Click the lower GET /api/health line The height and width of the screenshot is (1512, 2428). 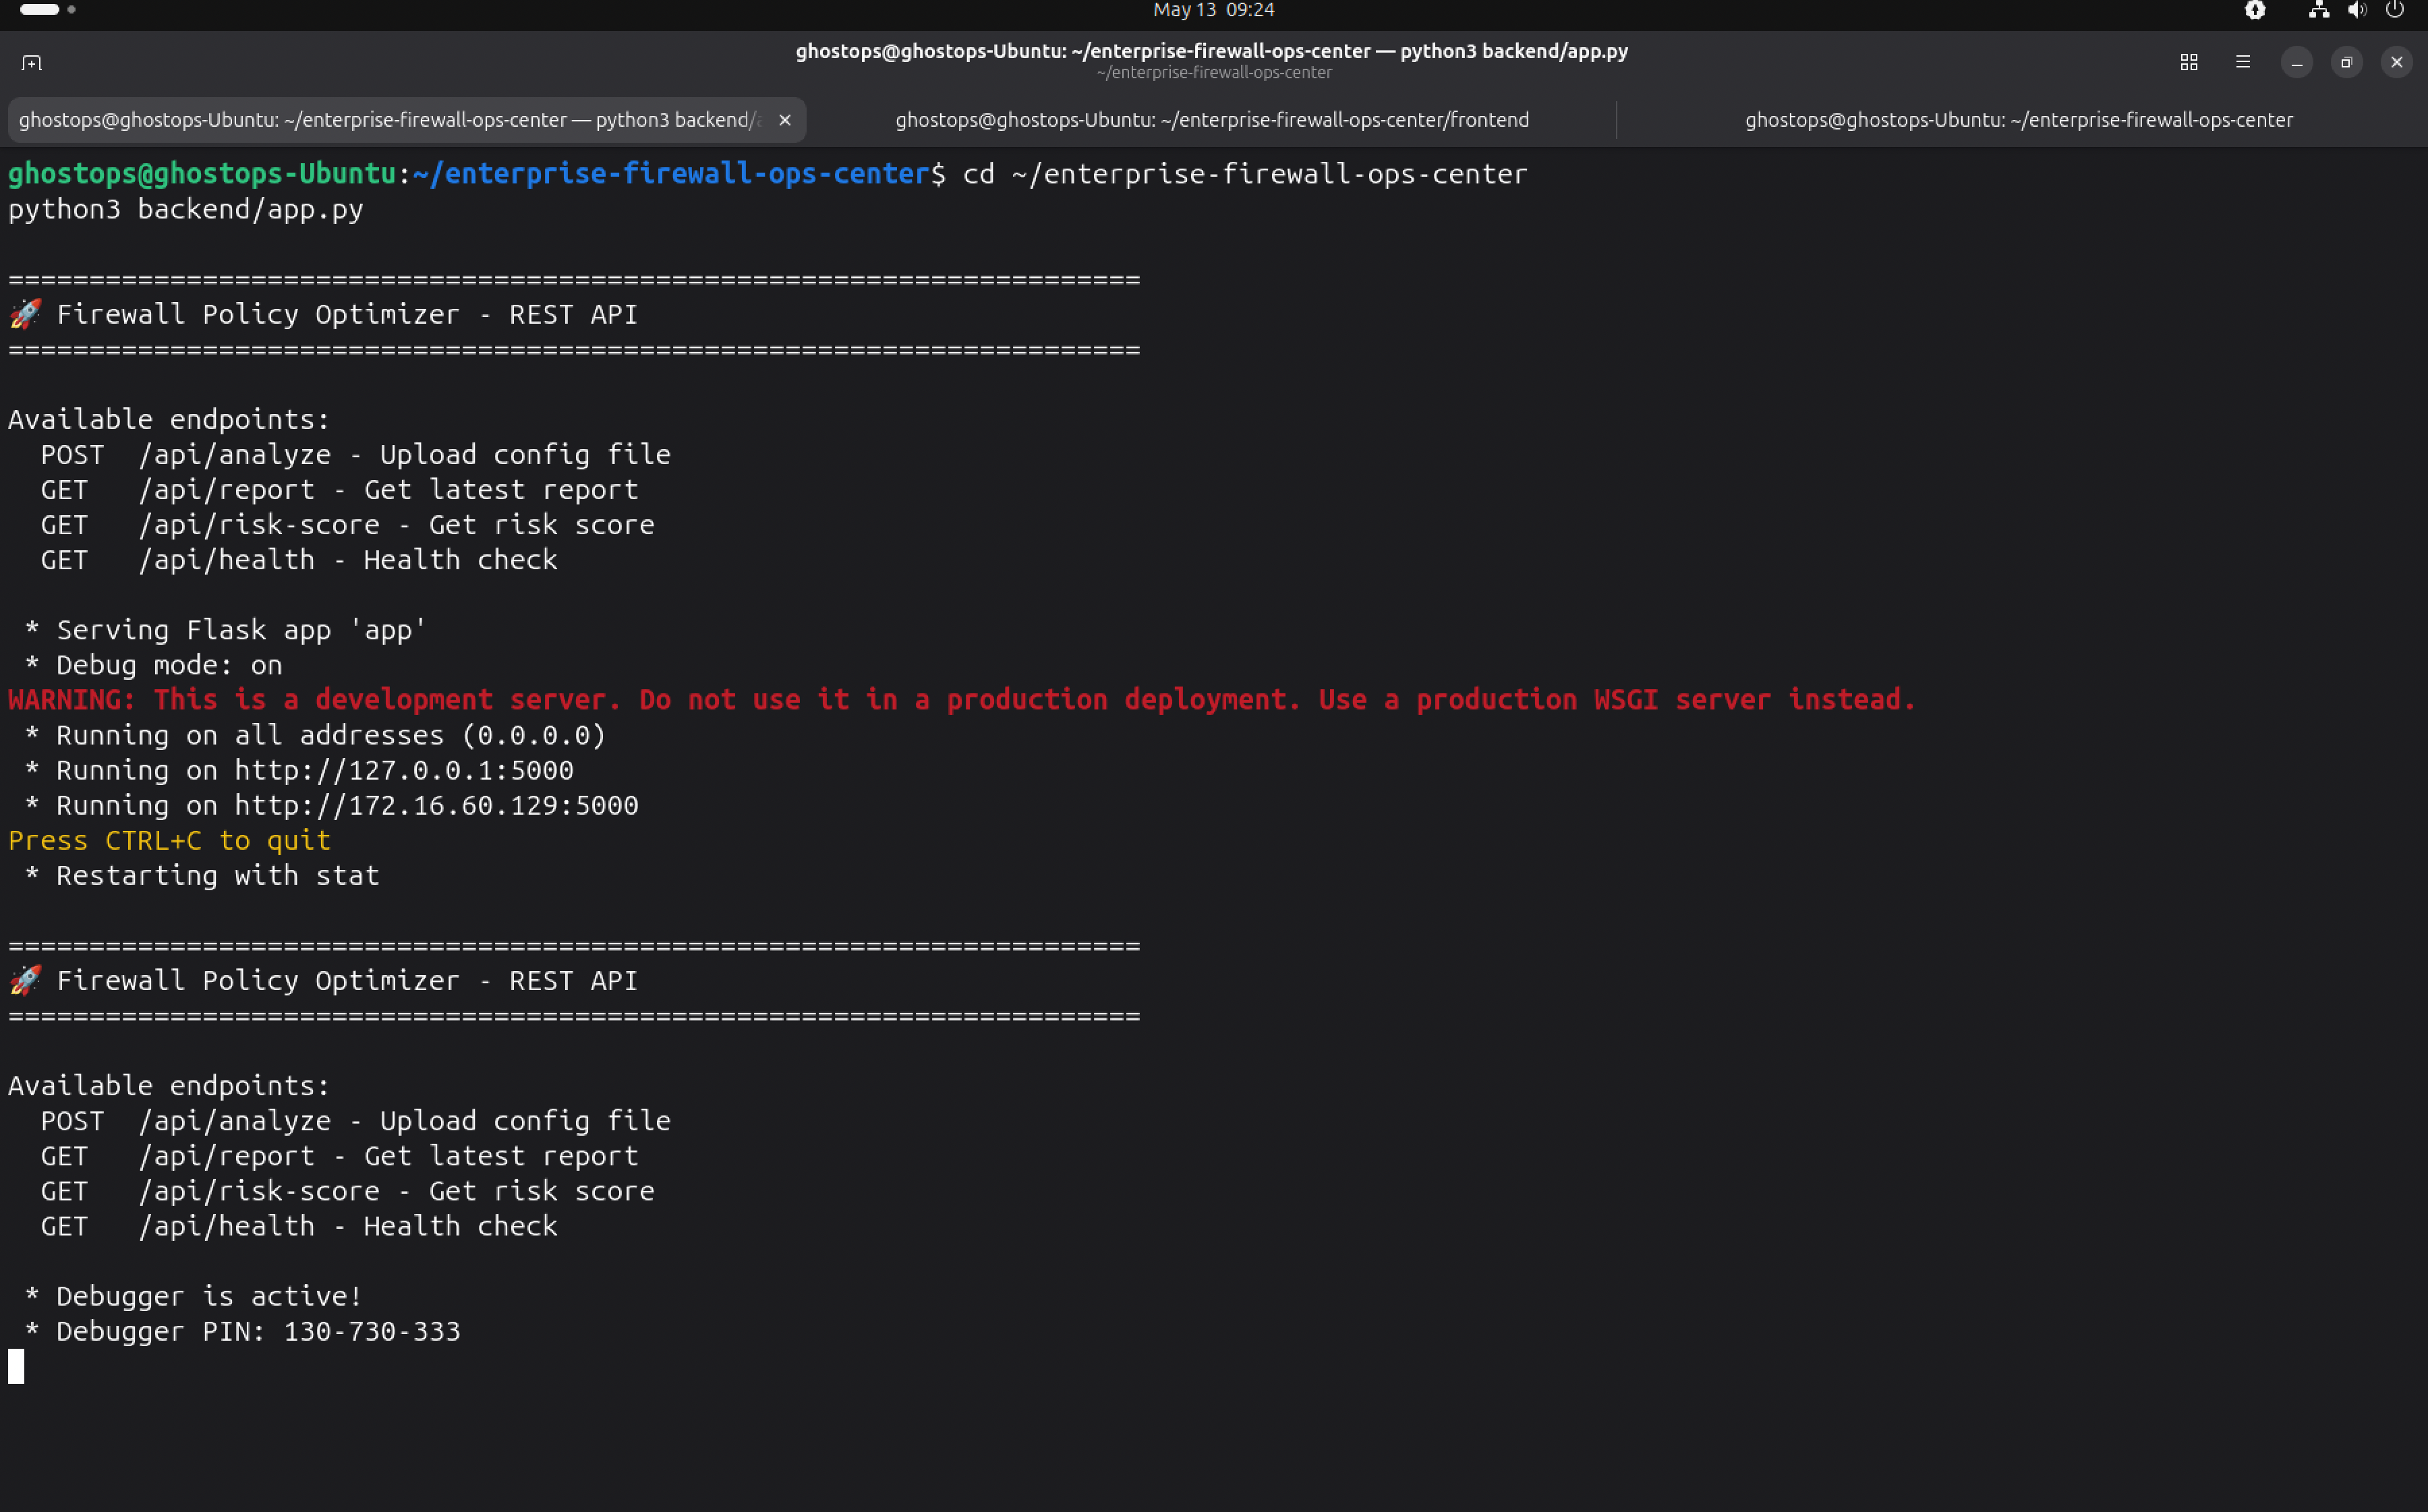299,1226
